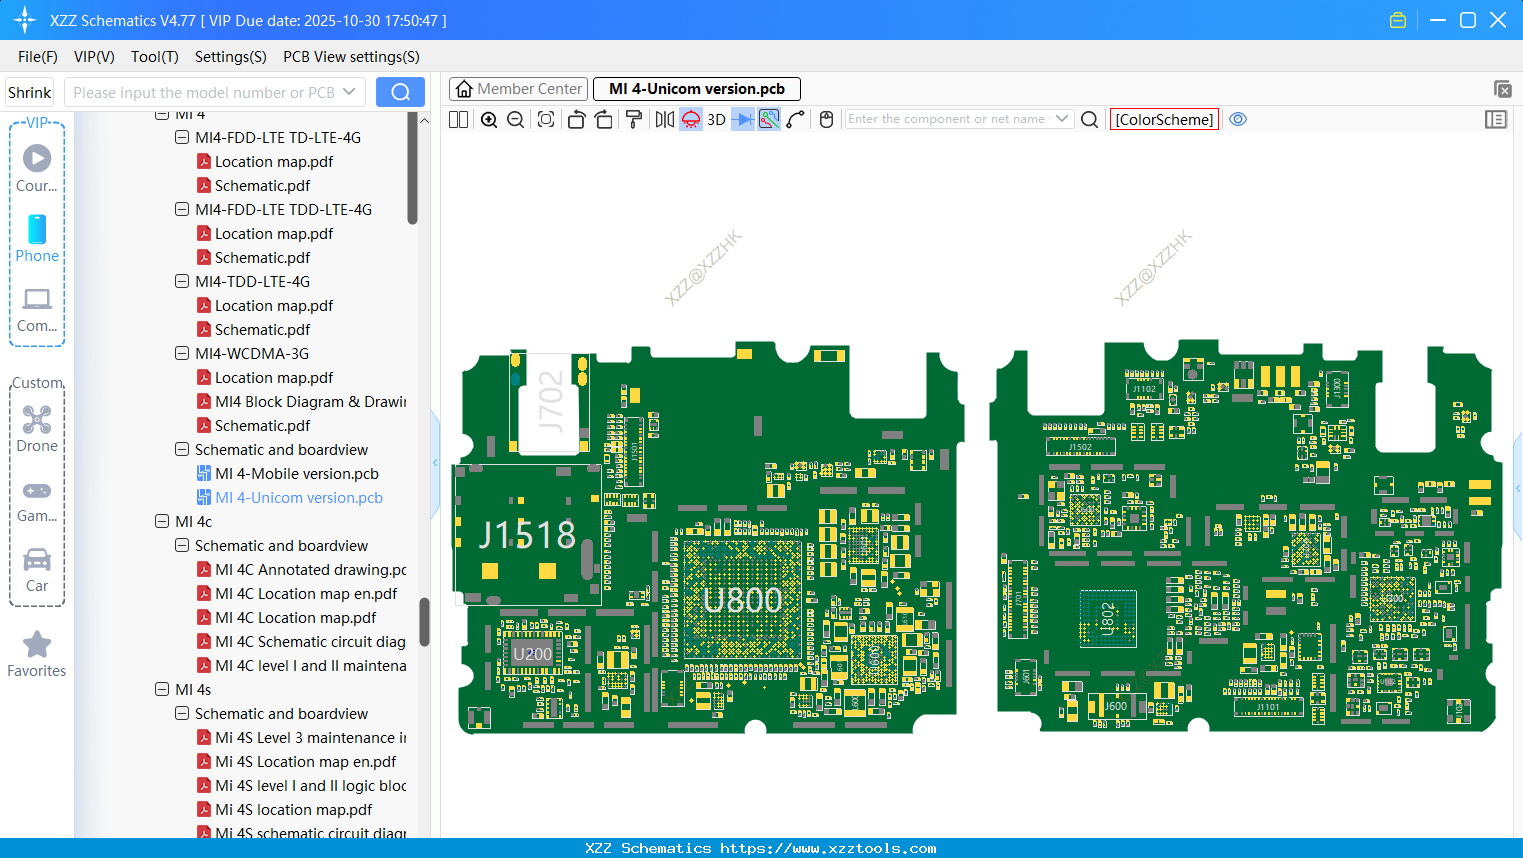This screenshot has height=858, width=1523.
Task: Open MI 4-Mobile version.pcb file
Action: click(296, 473)
